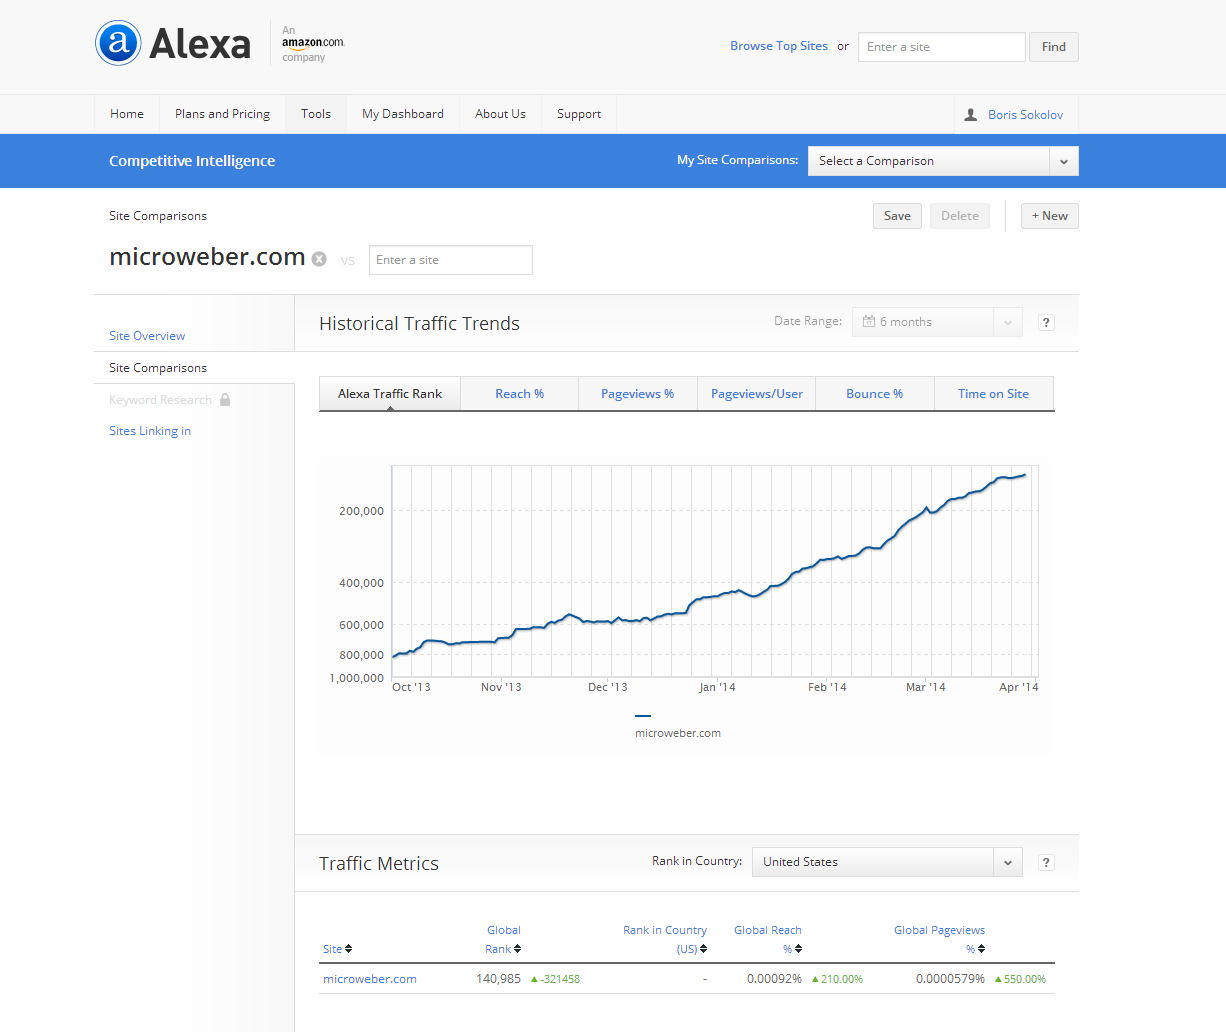Screen dimensions: 1226x1032
Task: Navigate to My Dashboard
Action: click(403, 114)
